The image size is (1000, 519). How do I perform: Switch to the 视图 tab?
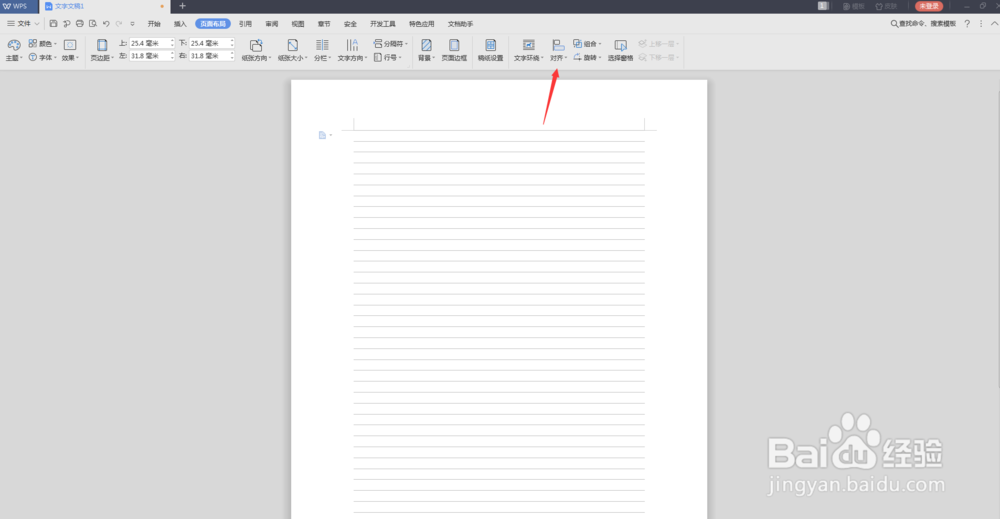[x=298, y=24]
